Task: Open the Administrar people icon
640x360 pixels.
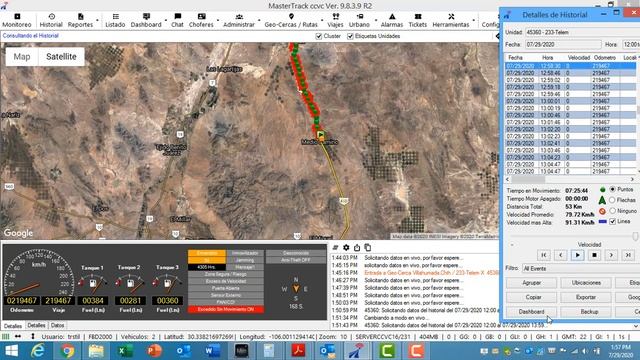Action: coord(239,16)
